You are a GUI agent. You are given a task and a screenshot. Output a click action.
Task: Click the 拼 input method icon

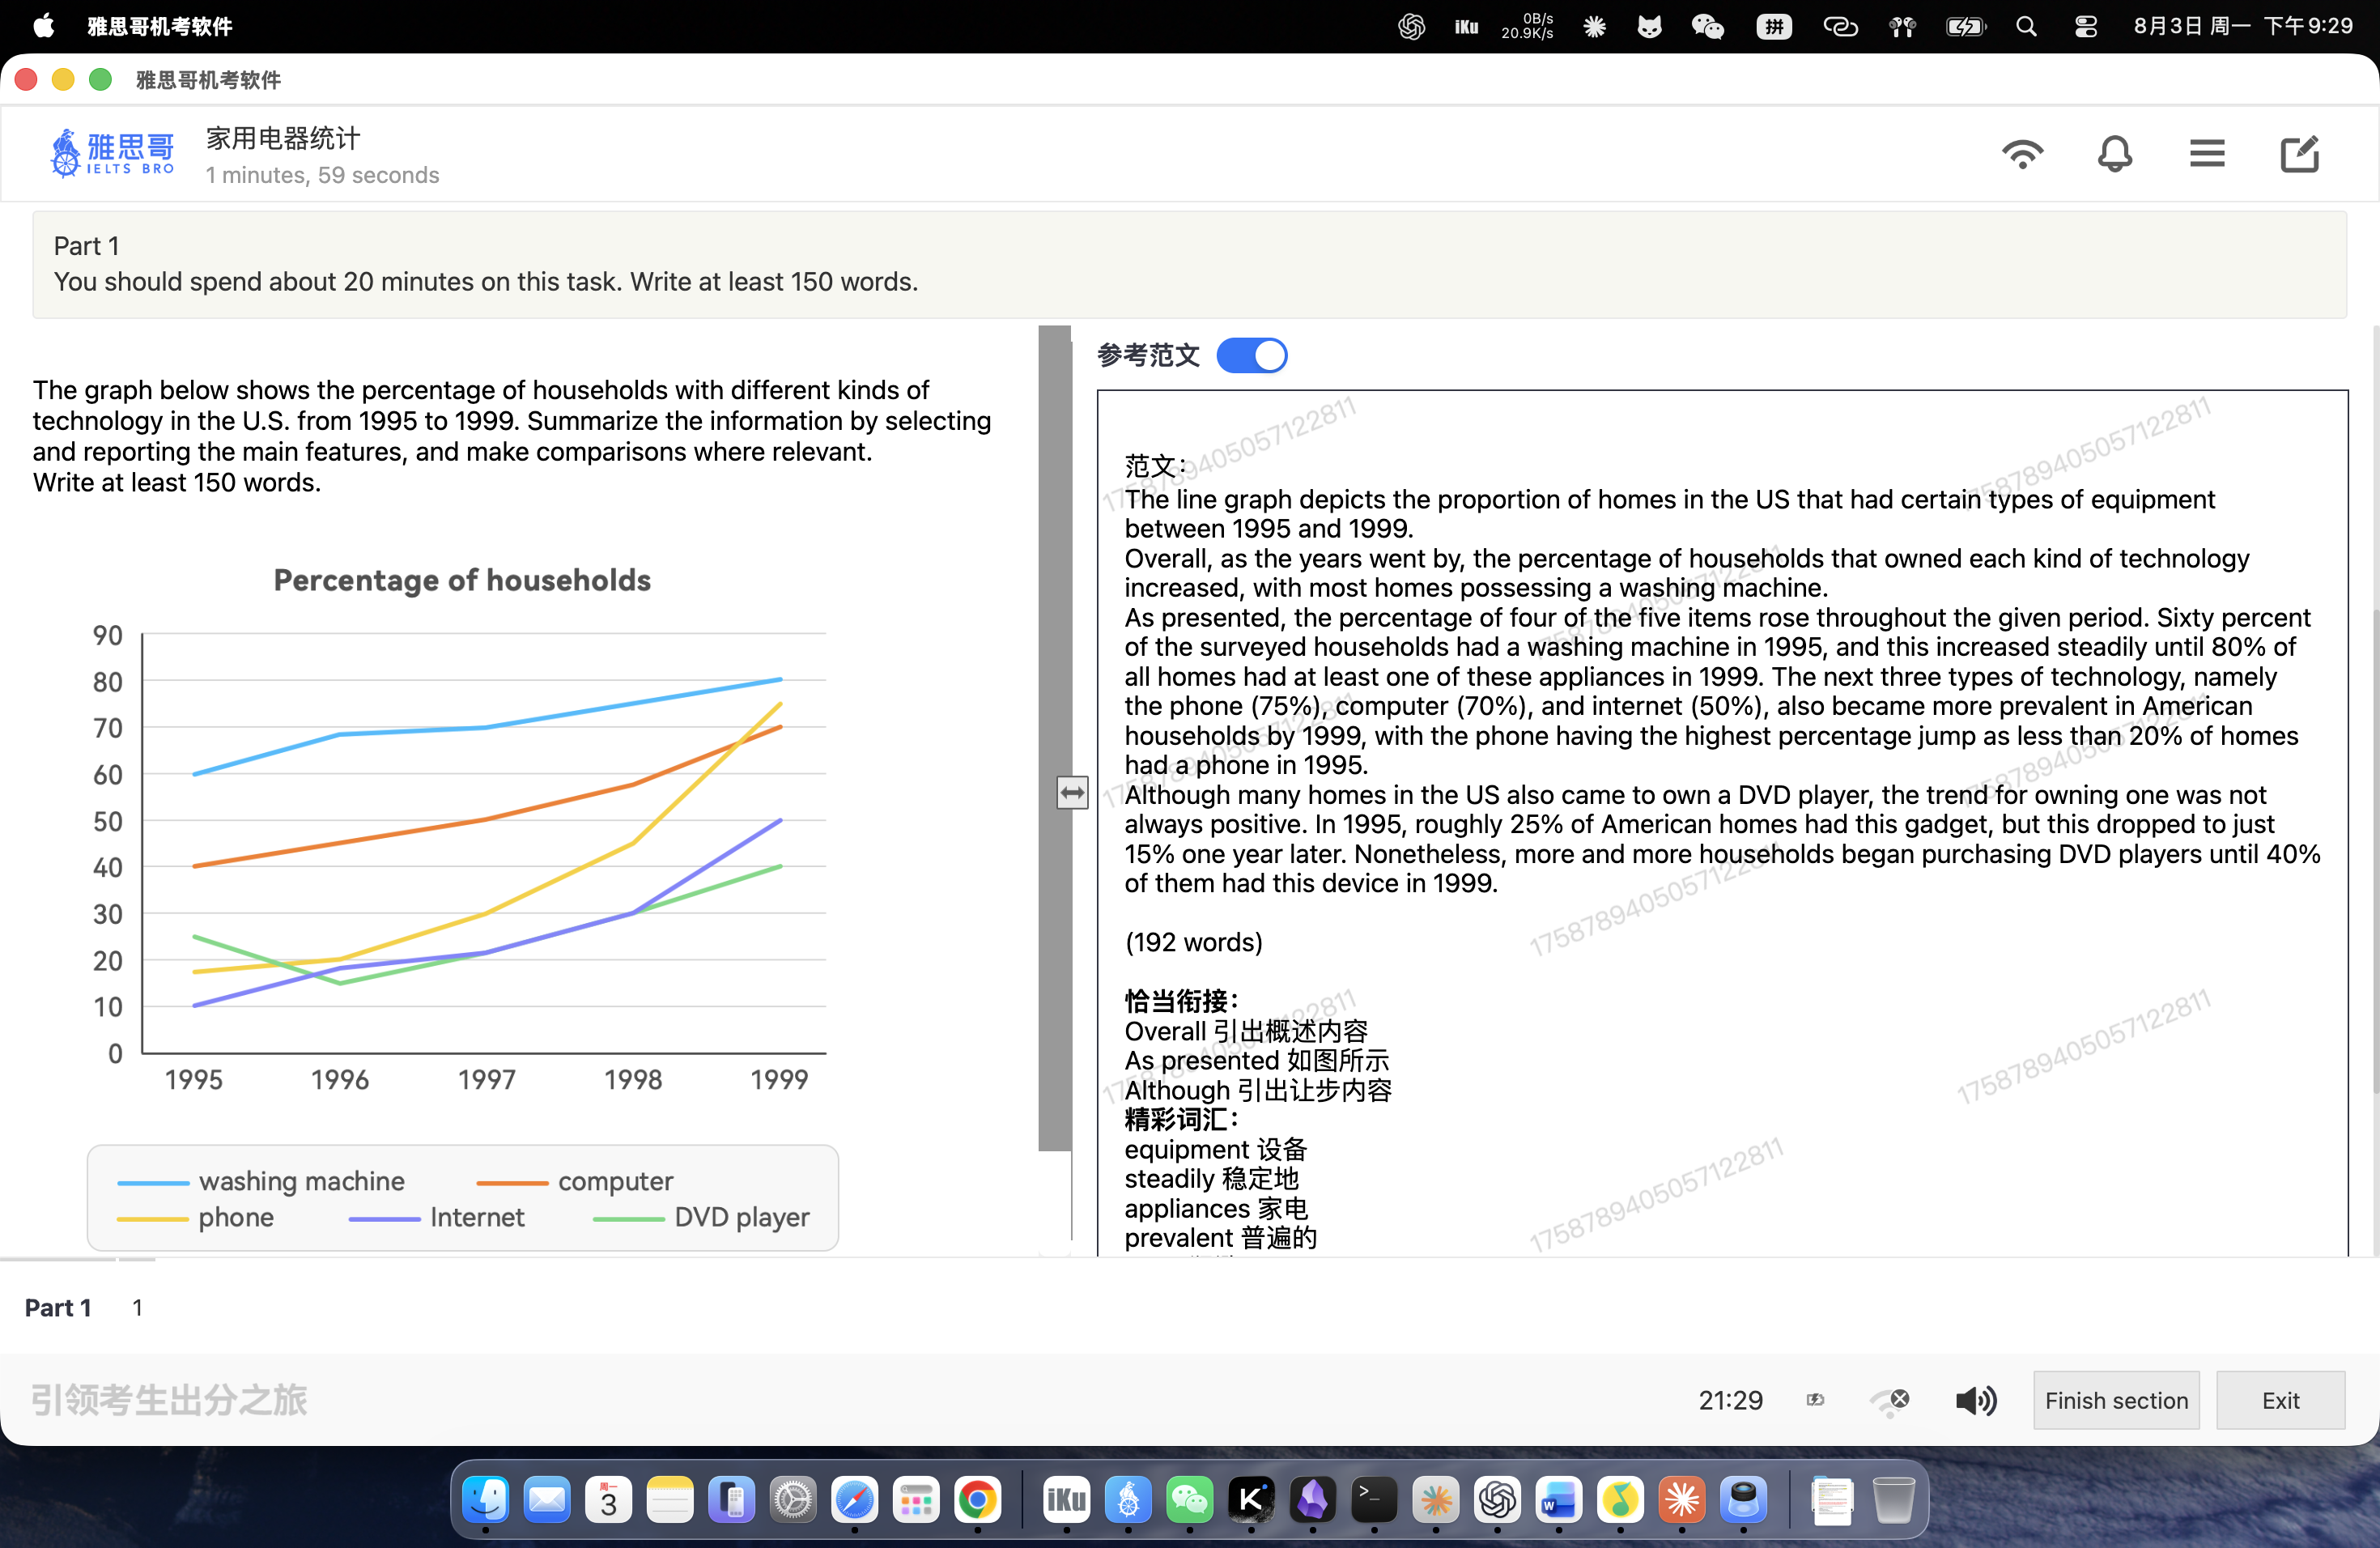tap(1773, 26)
